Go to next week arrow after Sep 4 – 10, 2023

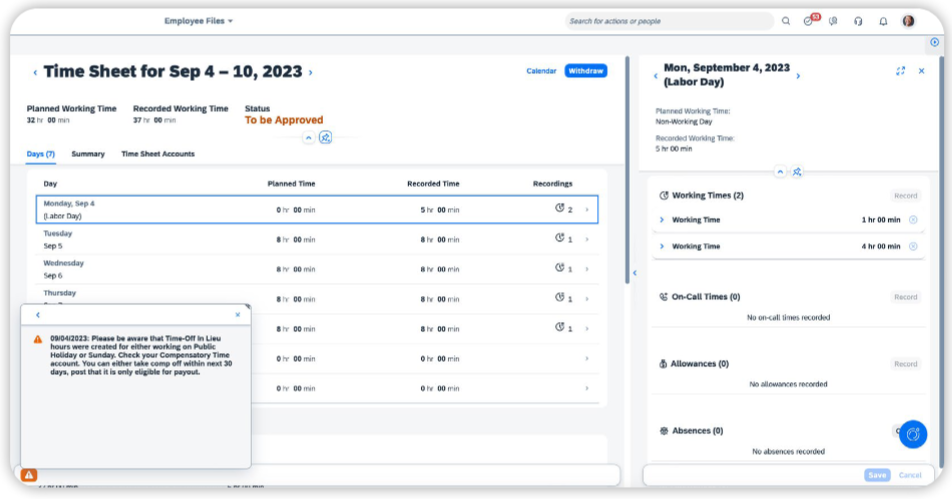point(311,72)
